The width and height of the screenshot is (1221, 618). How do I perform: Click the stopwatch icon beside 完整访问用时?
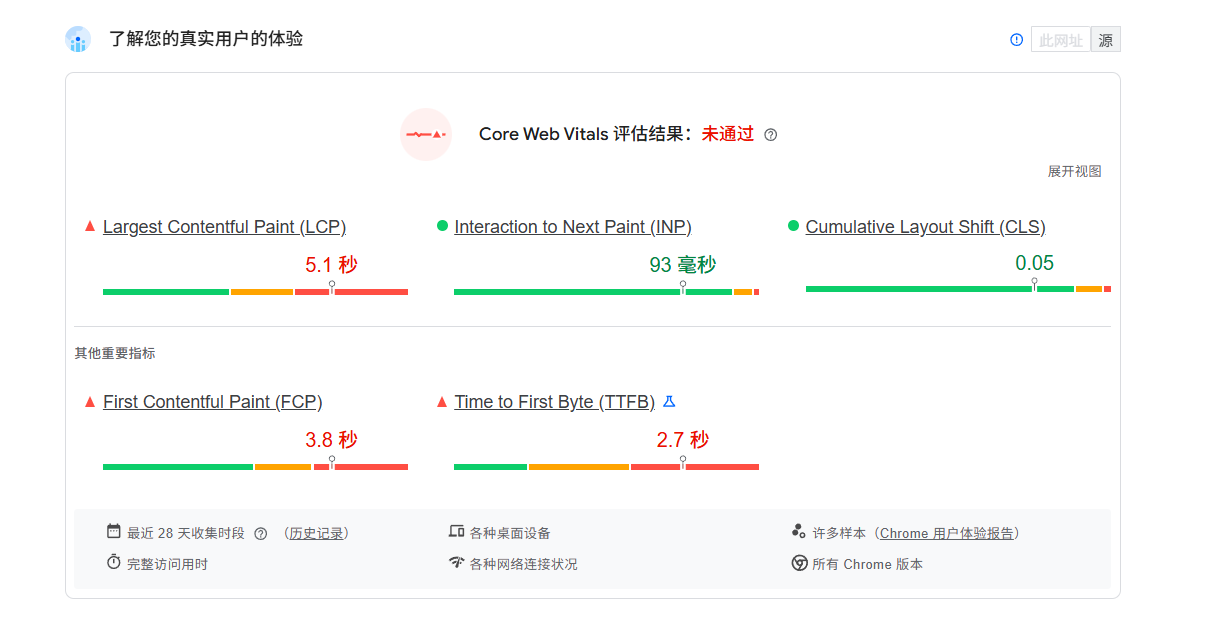coord(113,563)
